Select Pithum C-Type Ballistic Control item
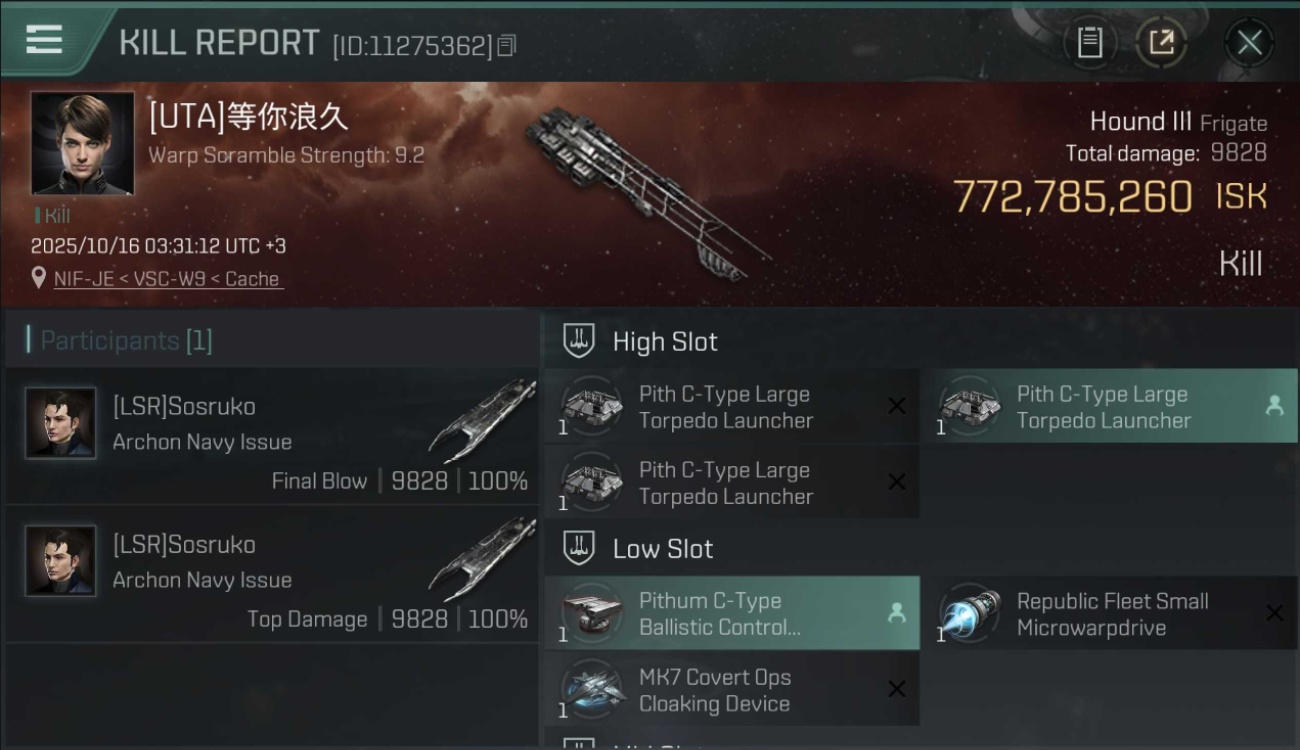Image resolution: width=1300 pixels, height=750 pixels. (732, 613)
